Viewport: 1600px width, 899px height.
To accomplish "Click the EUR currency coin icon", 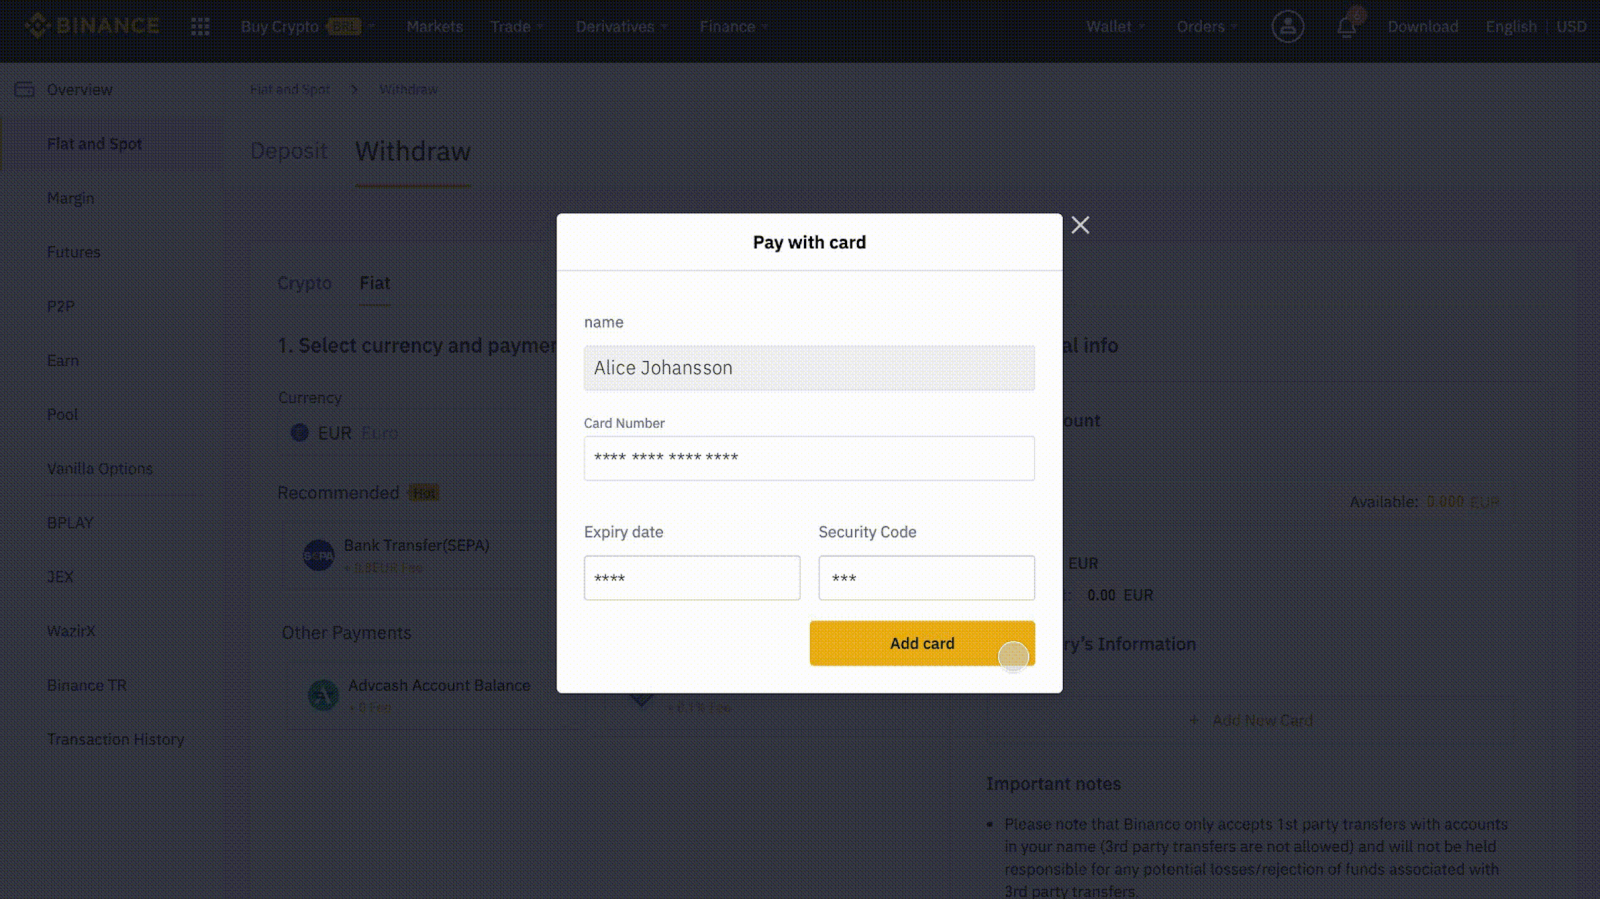I will (x=299, y=432).
